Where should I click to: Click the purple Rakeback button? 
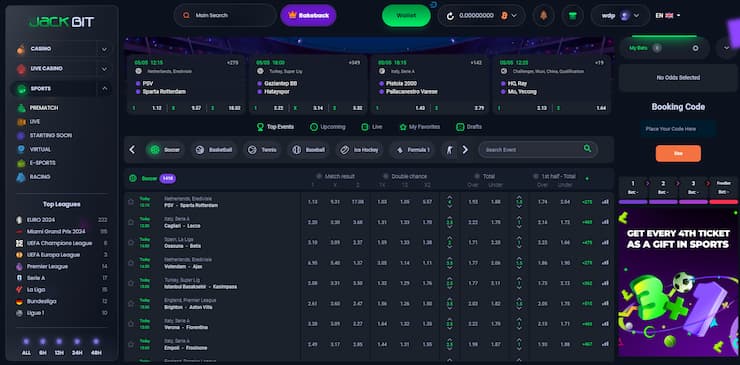click(308, 16)
